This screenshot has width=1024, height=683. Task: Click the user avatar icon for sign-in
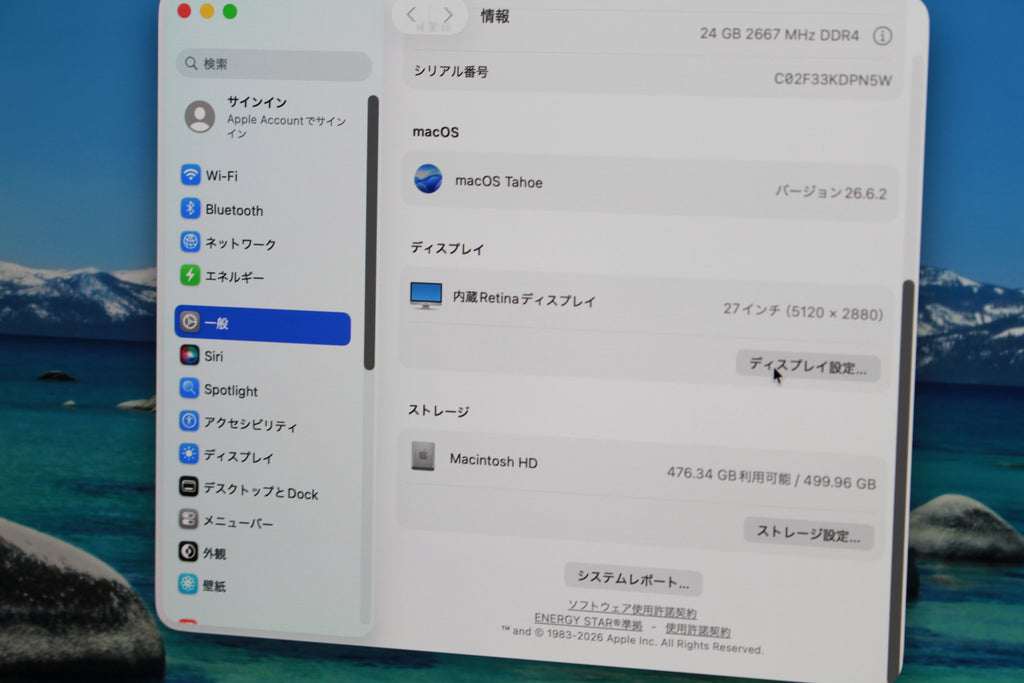[200, 117]
